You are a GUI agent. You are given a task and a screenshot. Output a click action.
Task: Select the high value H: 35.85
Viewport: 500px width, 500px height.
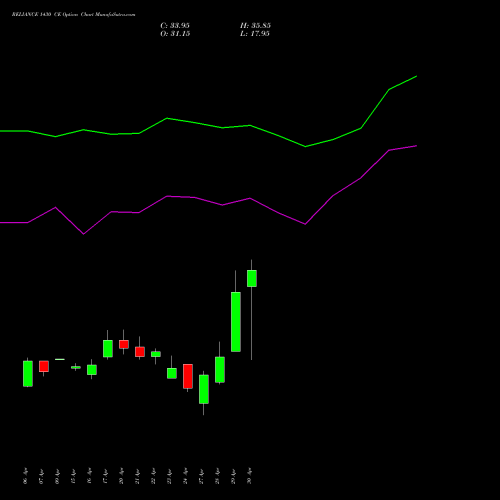tap(255, 26)
